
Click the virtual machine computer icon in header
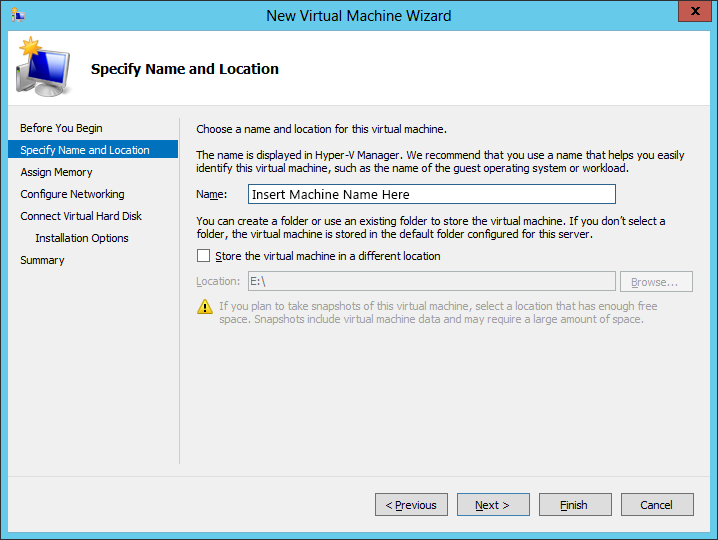(x=43, y=67)
